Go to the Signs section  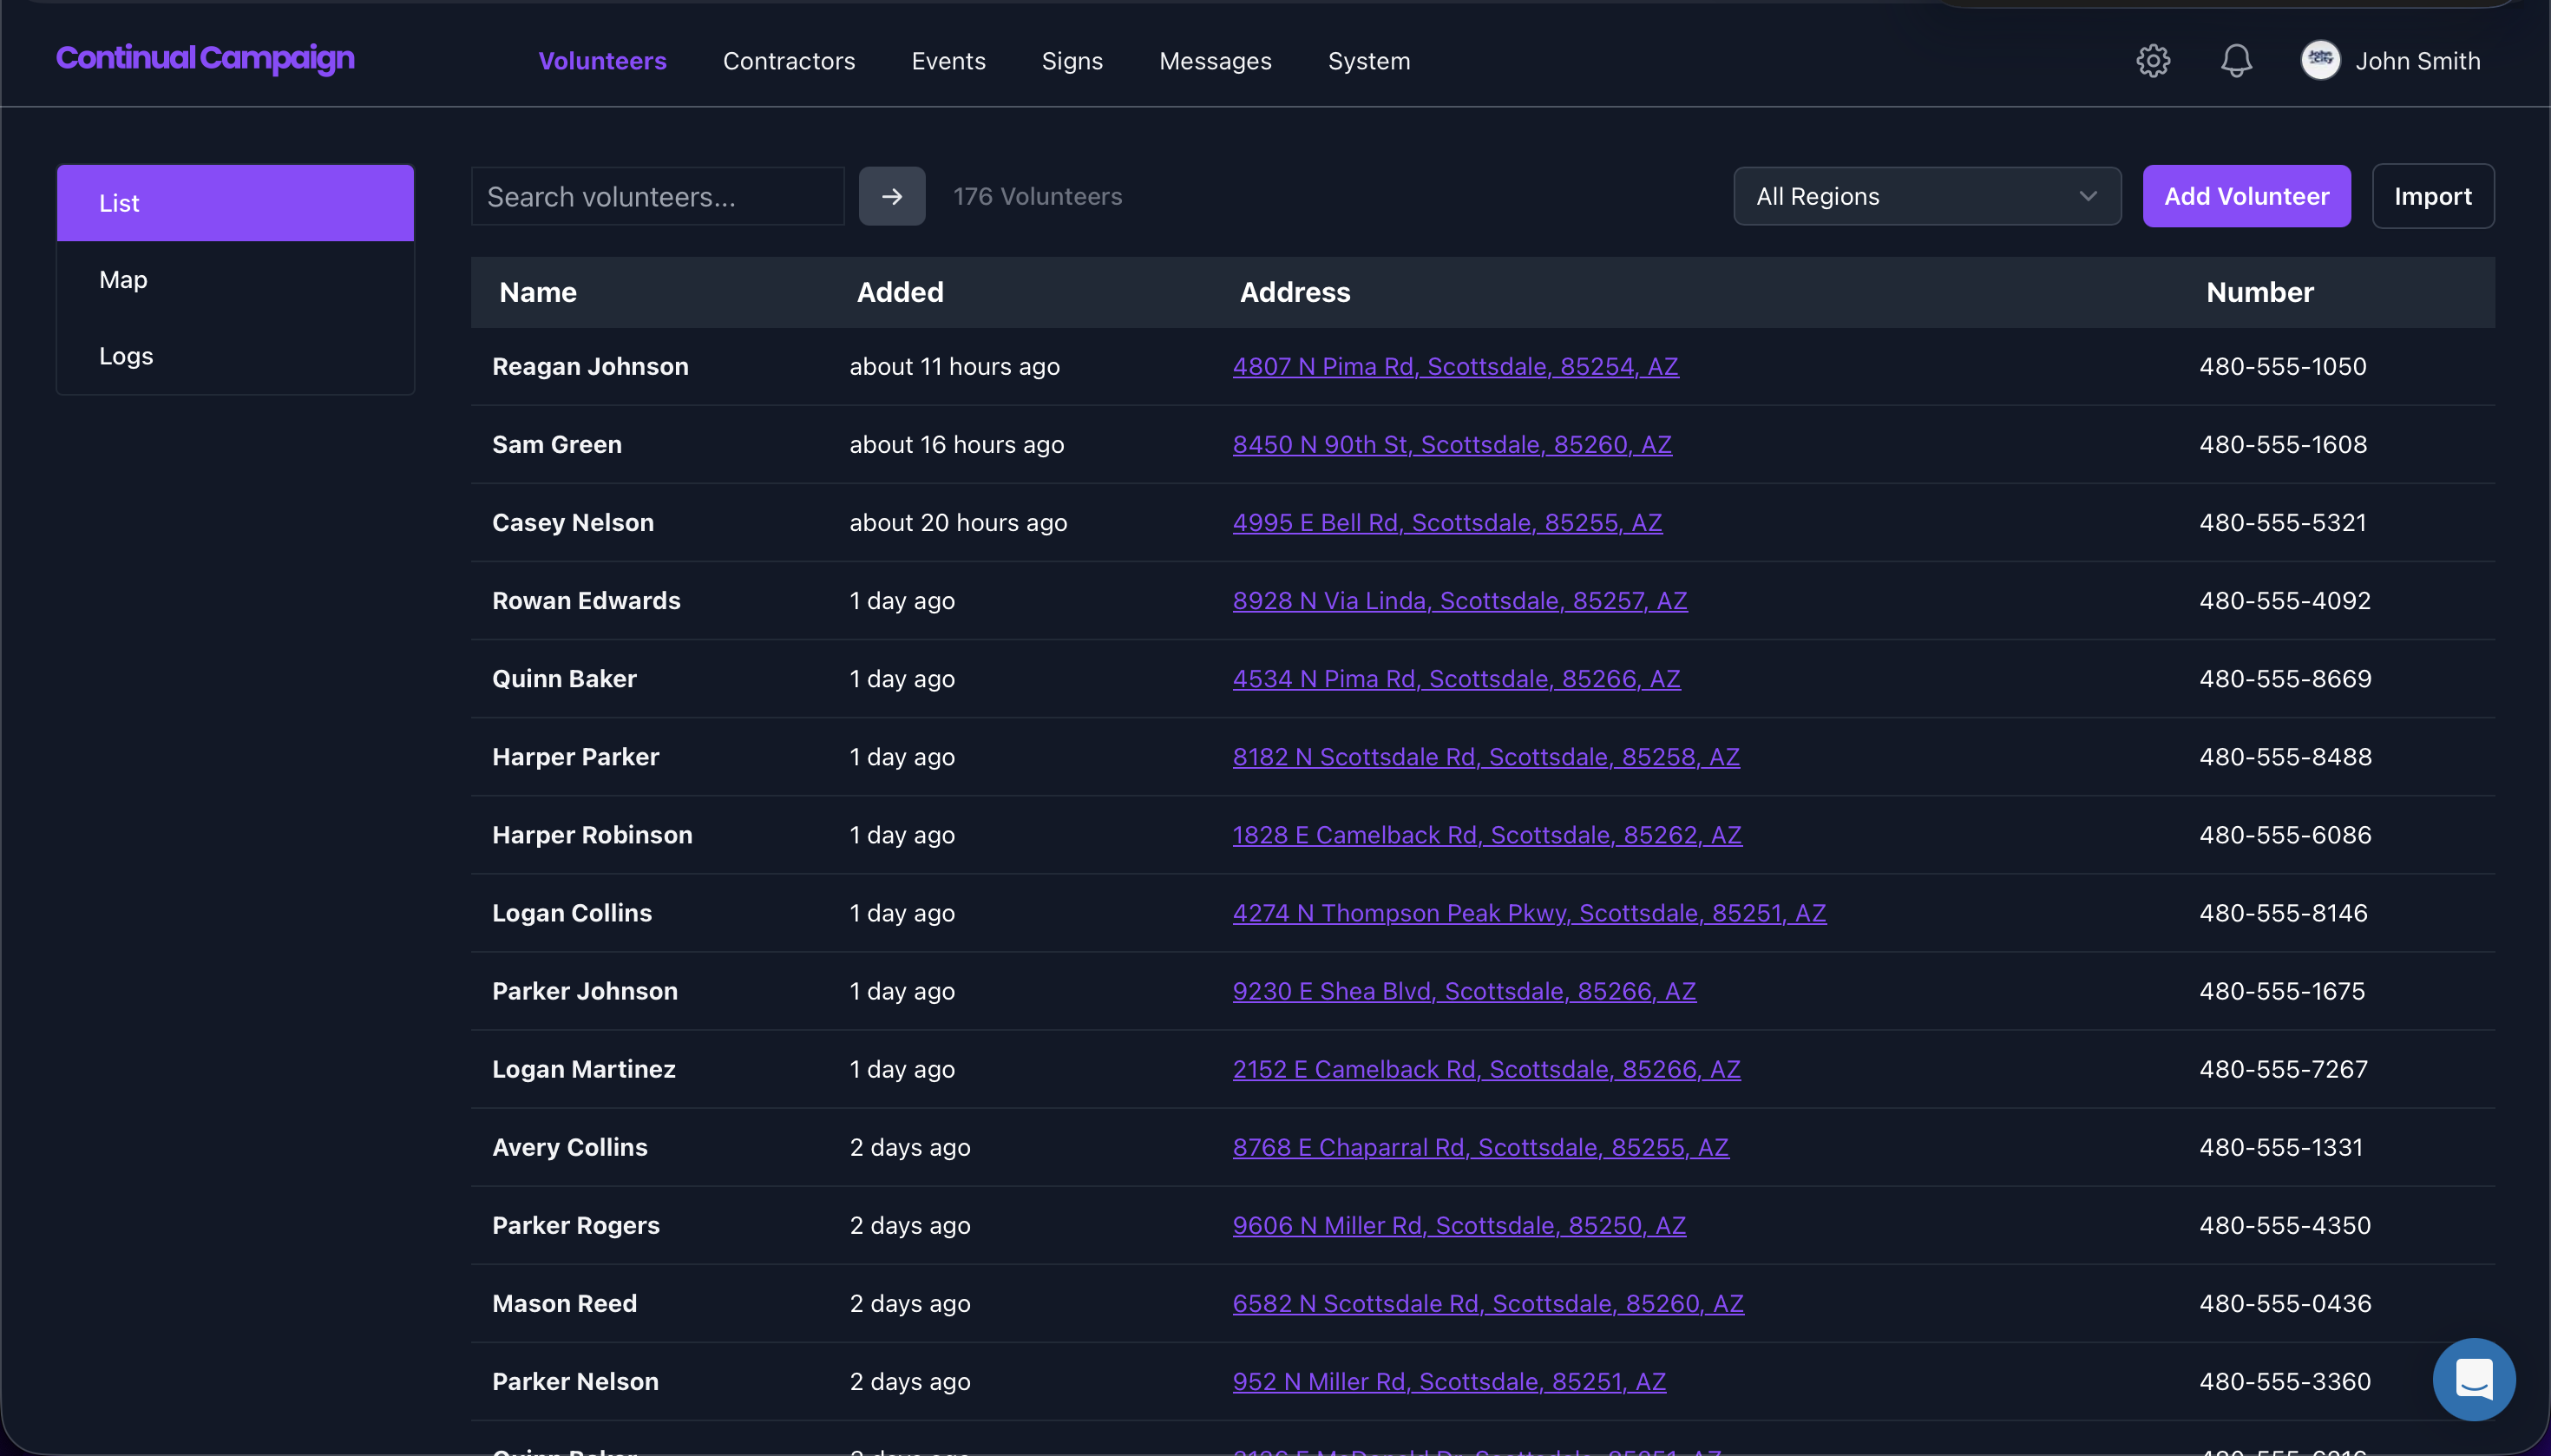(1072, 61)
